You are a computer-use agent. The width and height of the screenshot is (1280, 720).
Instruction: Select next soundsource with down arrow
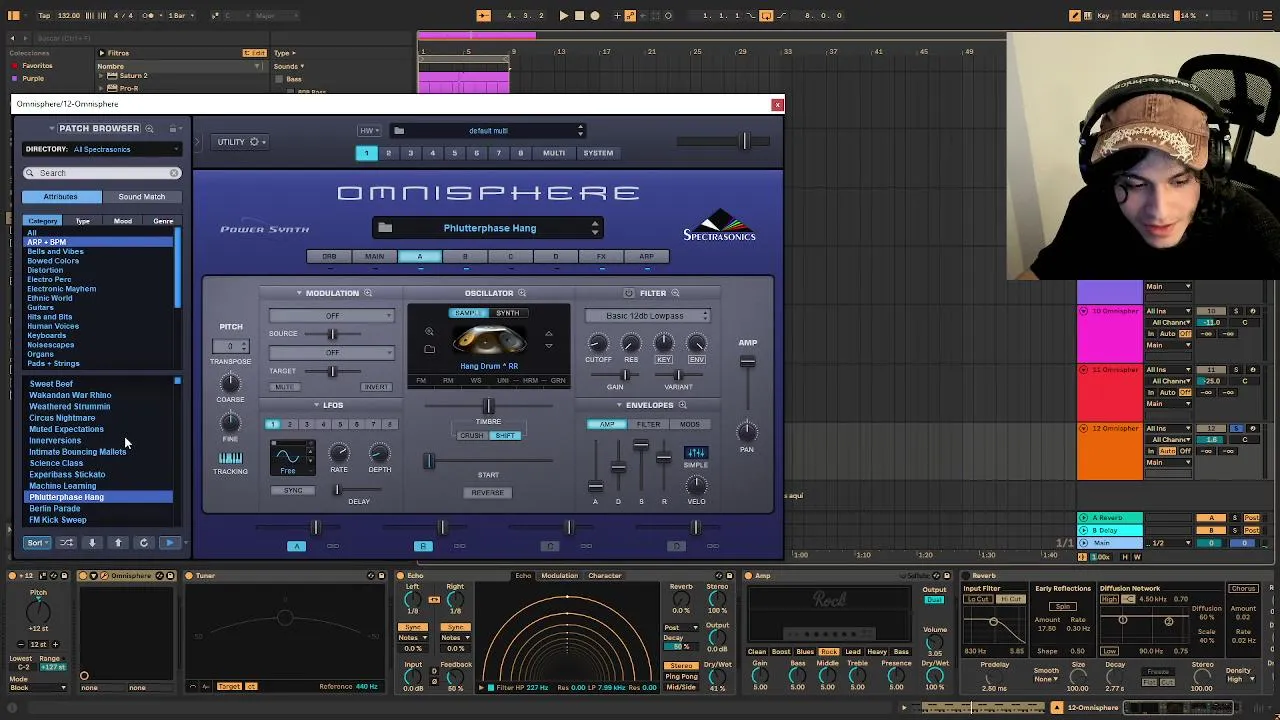click(x=548, y=346)
